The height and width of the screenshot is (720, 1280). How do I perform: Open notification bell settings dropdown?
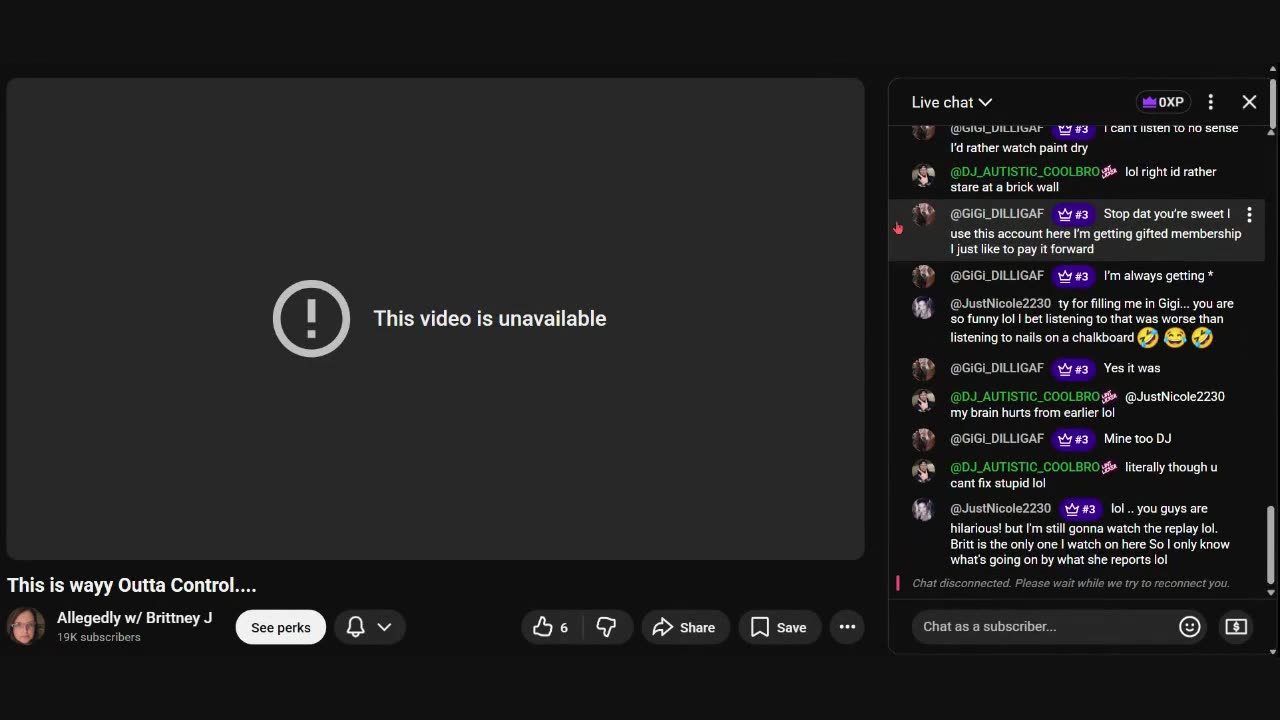click(x=369, y=627)
